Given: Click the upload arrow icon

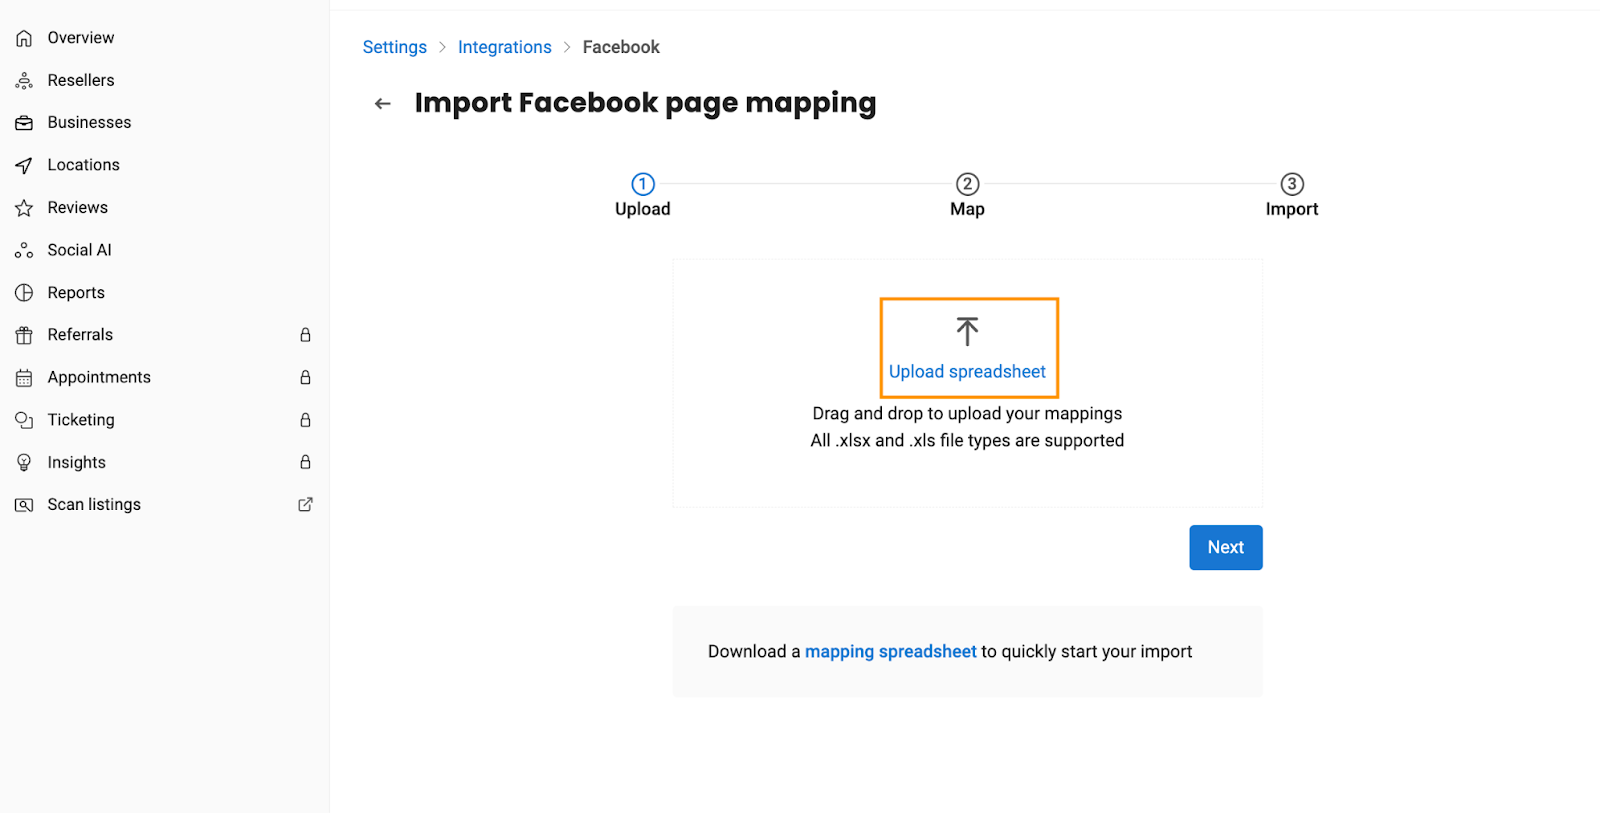Looking at the screenshot, I should point(967,331).
